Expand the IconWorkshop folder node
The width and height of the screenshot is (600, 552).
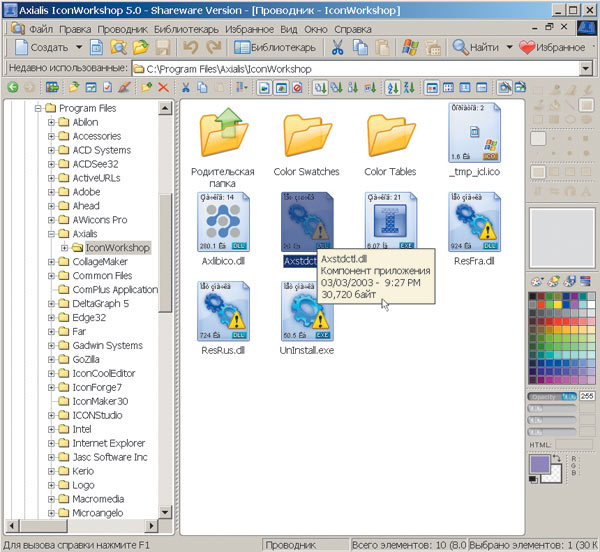tap(65, 248)
